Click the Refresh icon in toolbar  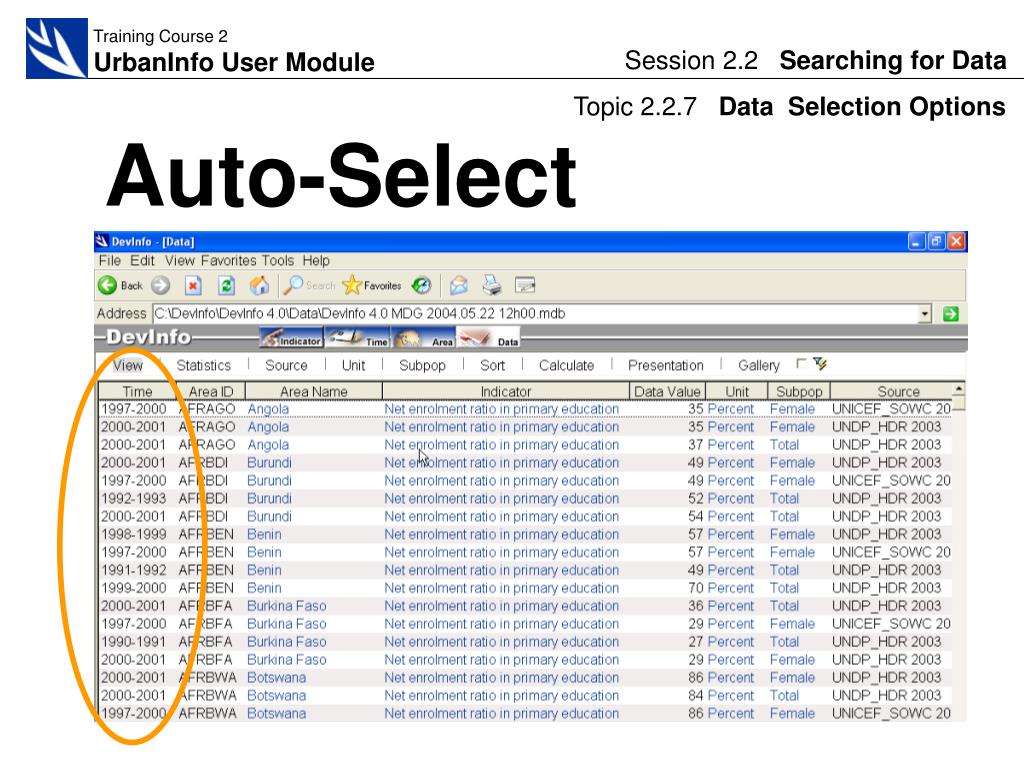[x=227, y=286]
